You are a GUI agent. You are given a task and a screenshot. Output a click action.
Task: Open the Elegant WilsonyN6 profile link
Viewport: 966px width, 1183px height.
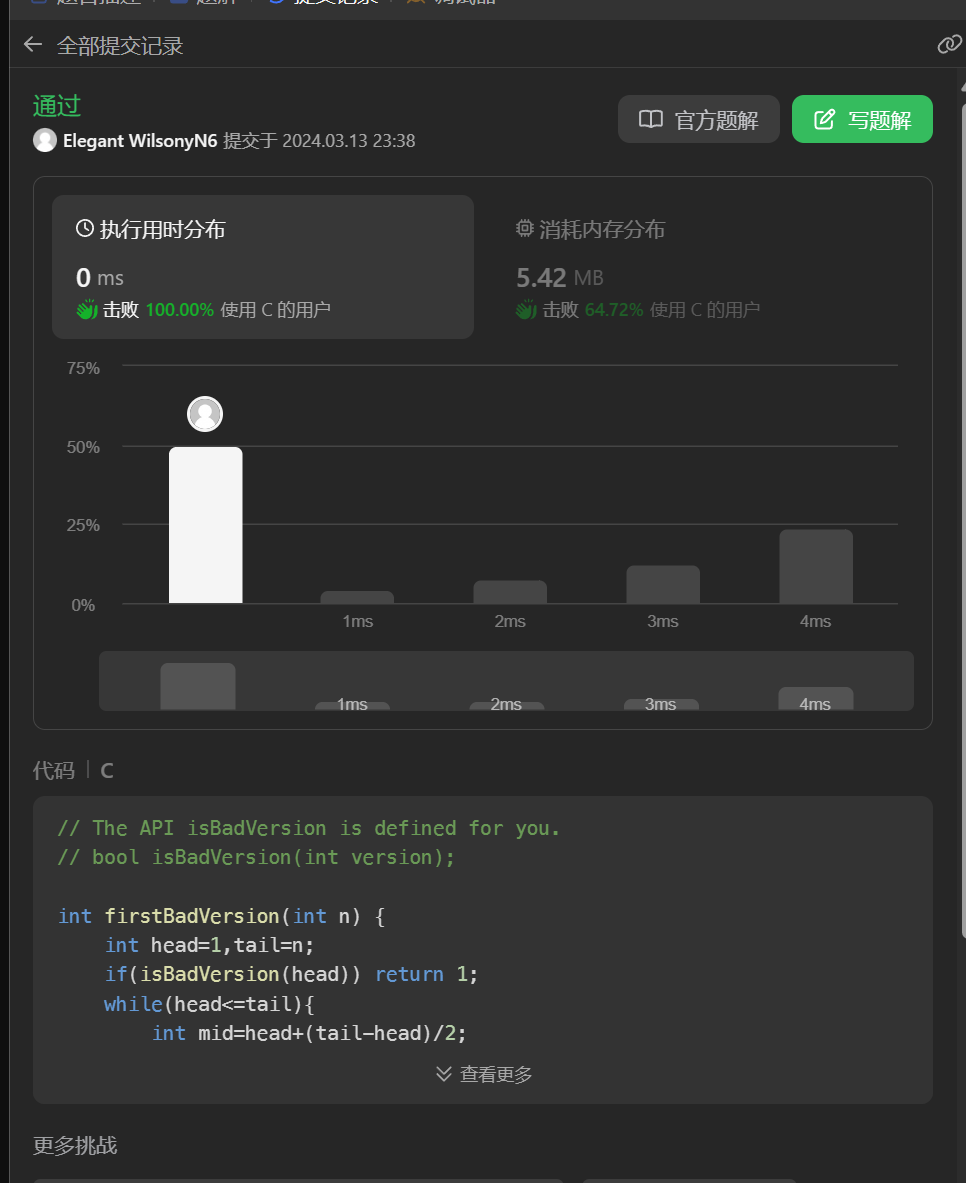140,141
